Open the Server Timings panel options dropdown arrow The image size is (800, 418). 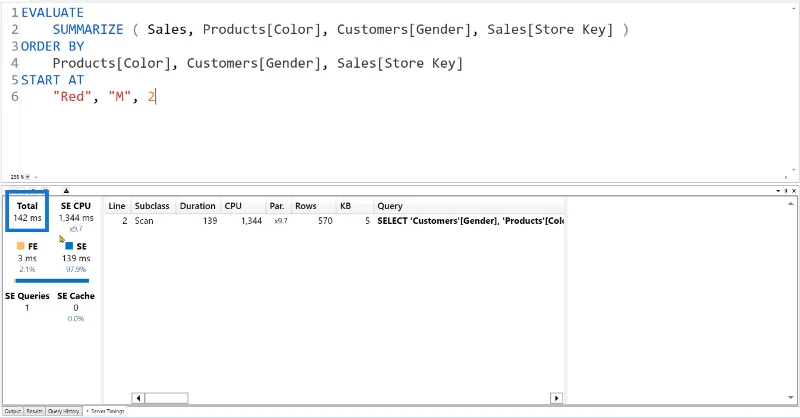pos(778,191)
